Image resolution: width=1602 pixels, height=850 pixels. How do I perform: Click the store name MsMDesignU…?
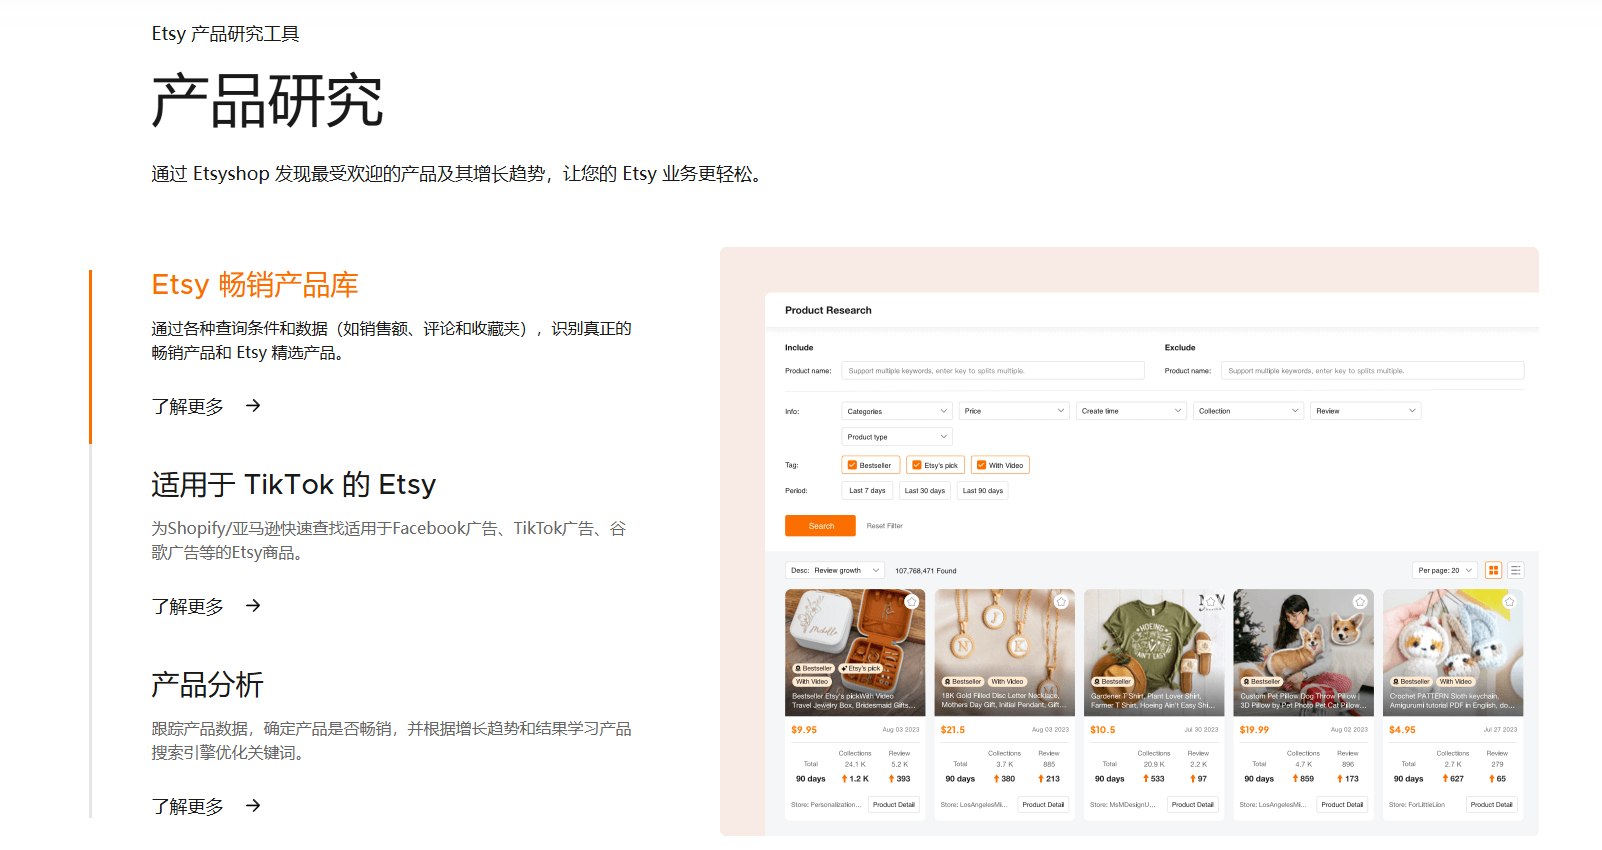(x=1123, y=805)
